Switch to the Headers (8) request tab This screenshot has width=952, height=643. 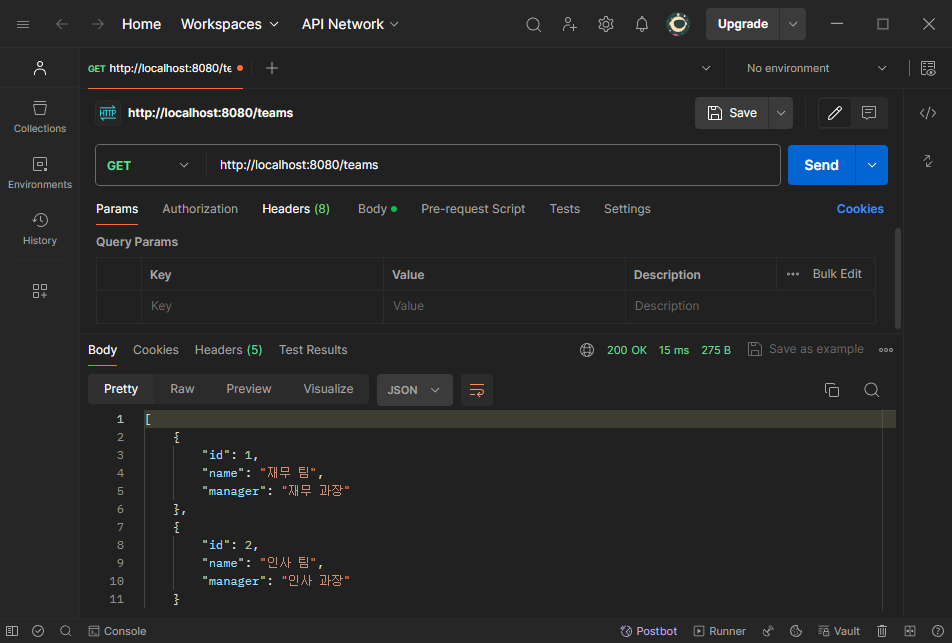(x=296, y=209)
